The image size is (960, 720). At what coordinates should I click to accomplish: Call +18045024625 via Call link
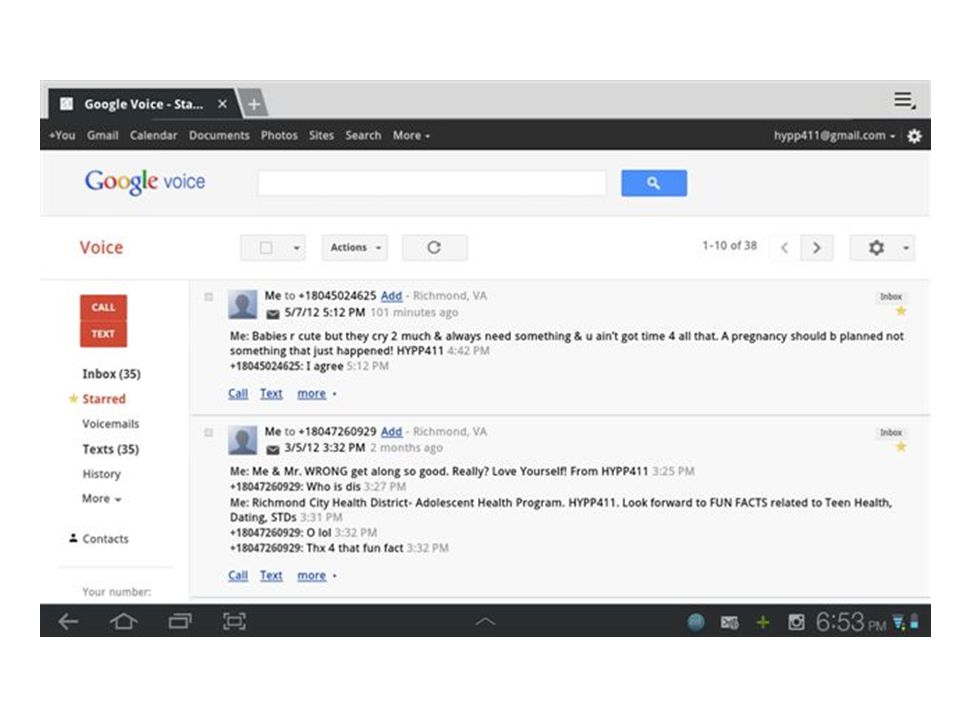click(x=238, y=394)
